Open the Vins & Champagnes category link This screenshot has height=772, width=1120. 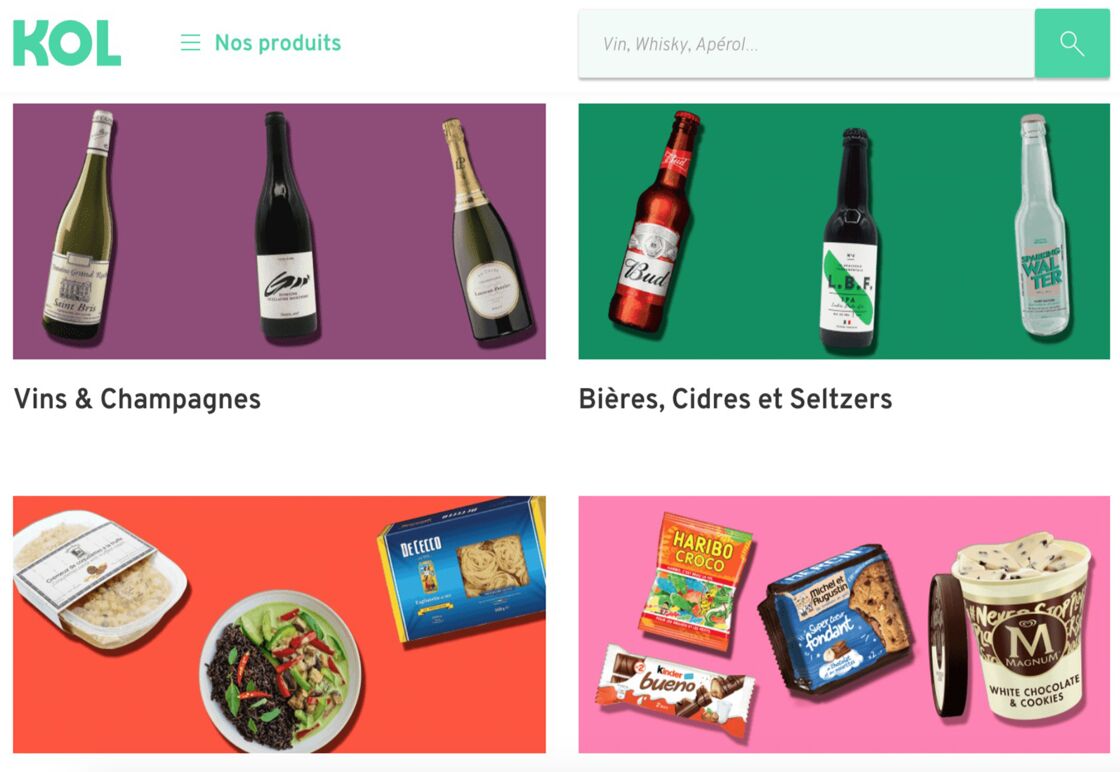tap(137, 398)
